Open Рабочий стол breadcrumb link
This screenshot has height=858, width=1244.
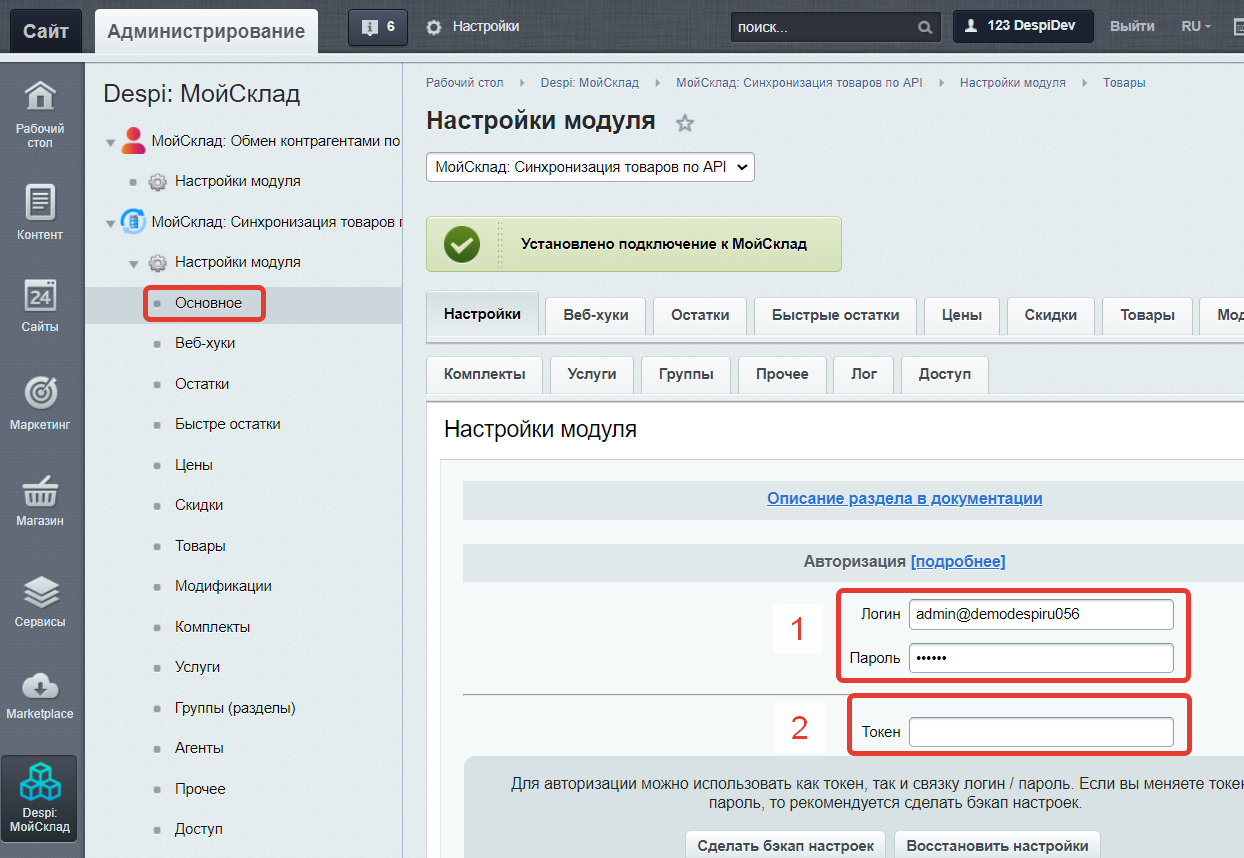[x=464, y=83]
